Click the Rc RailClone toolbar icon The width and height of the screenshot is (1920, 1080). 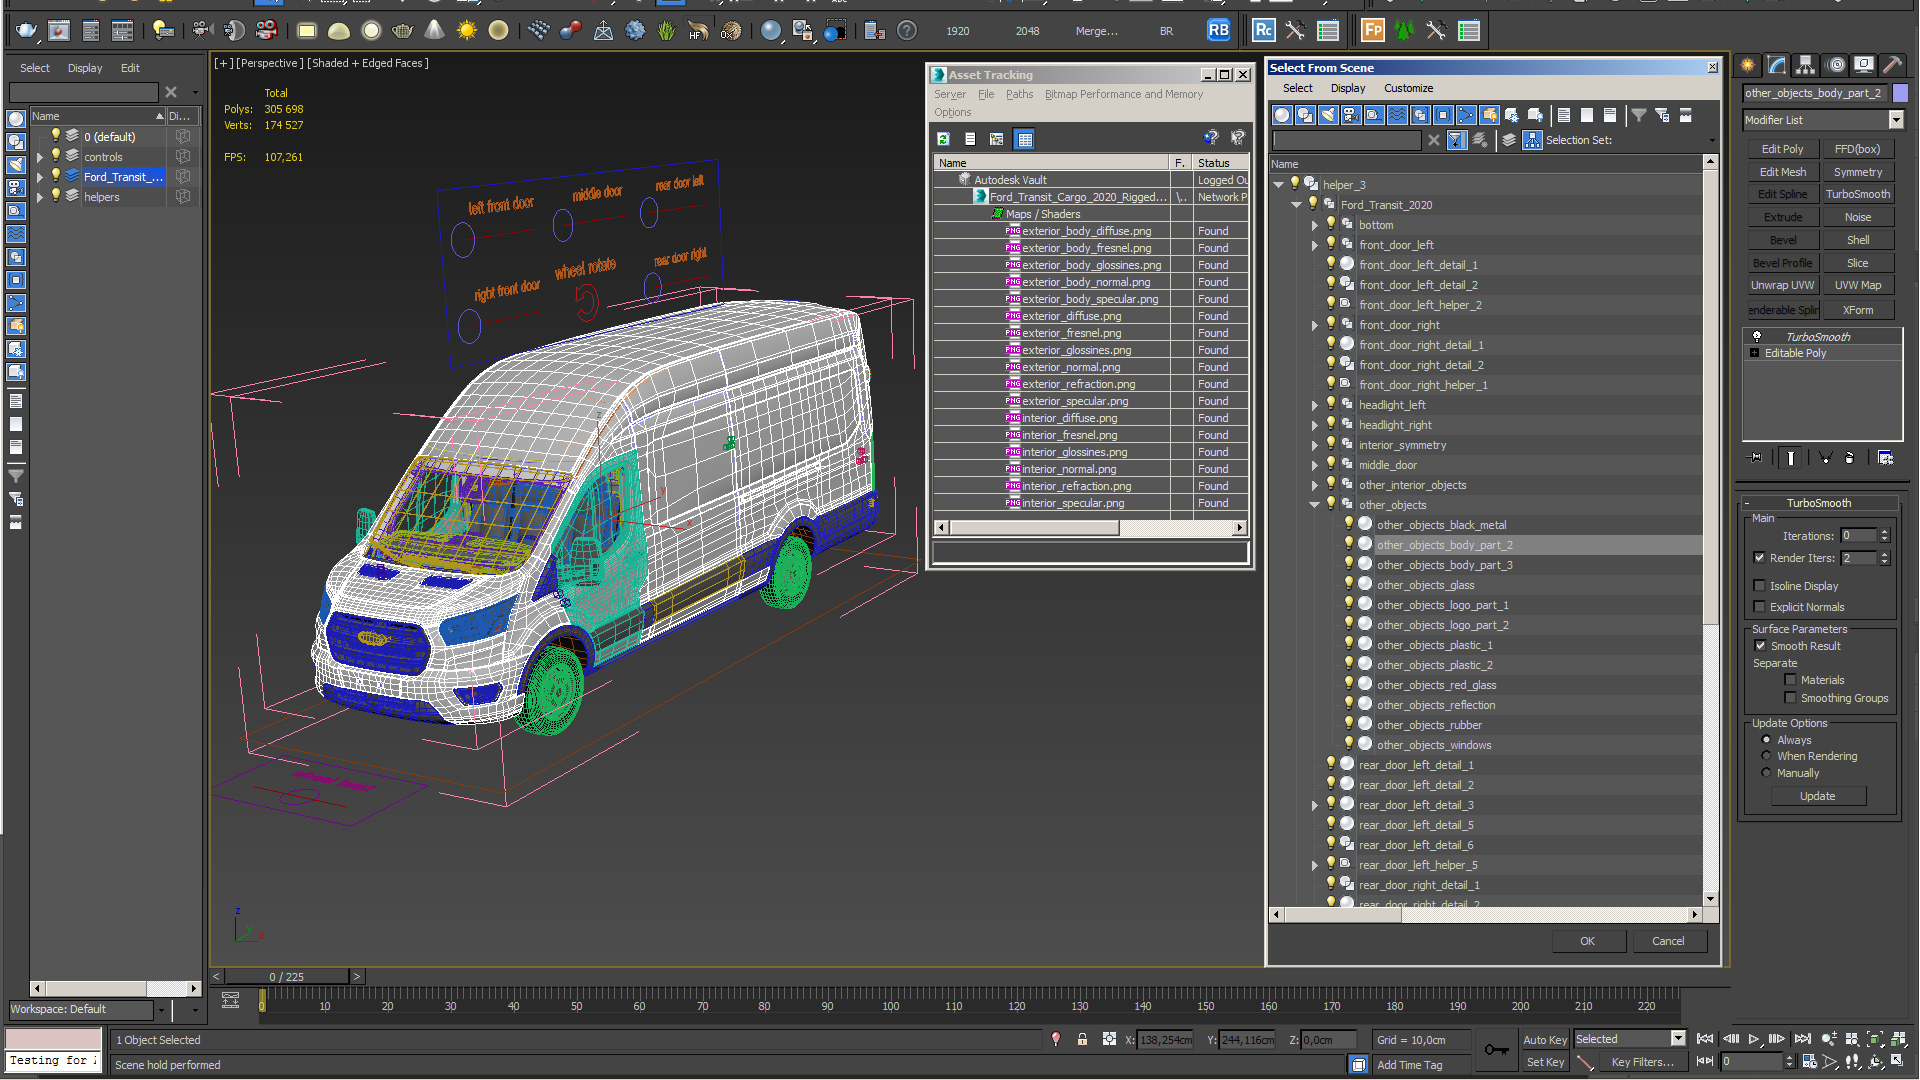[x=1263, y=31]
